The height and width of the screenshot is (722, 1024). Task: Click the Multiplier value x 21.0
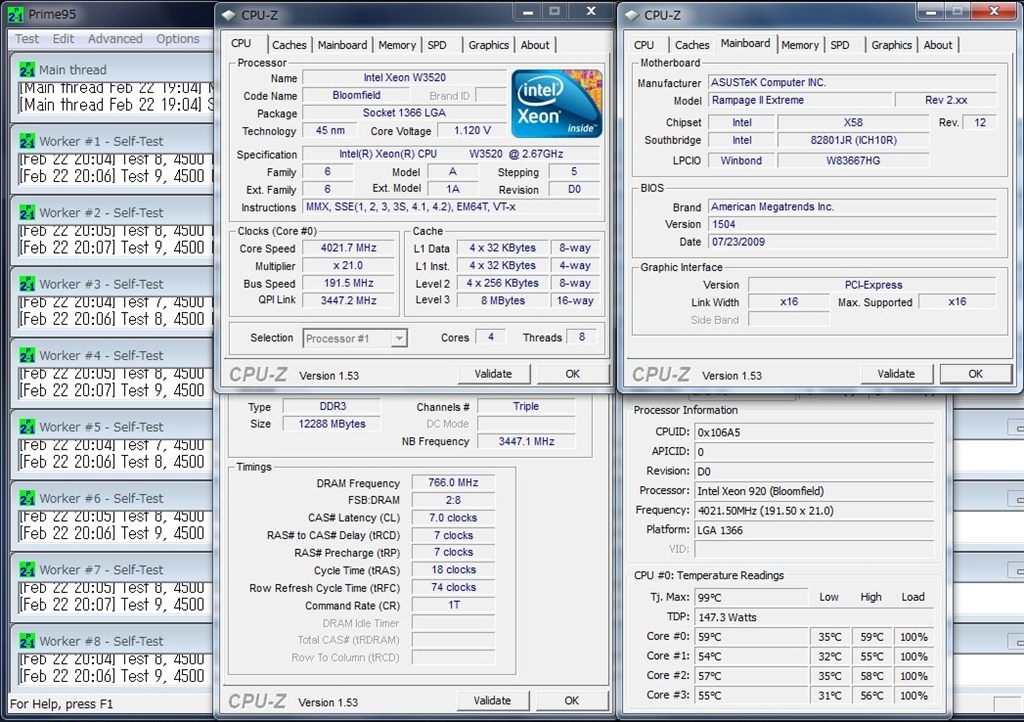349,266
